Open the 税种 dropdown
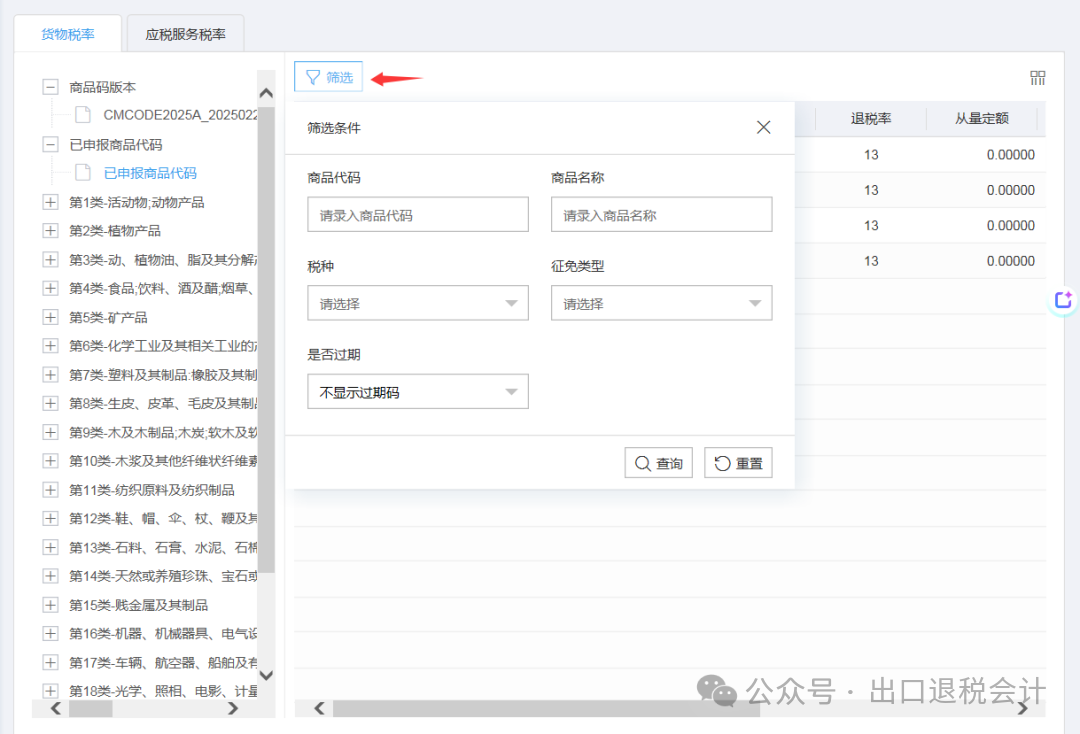This screenshot has width=1080, height=734. pos(417,303)
